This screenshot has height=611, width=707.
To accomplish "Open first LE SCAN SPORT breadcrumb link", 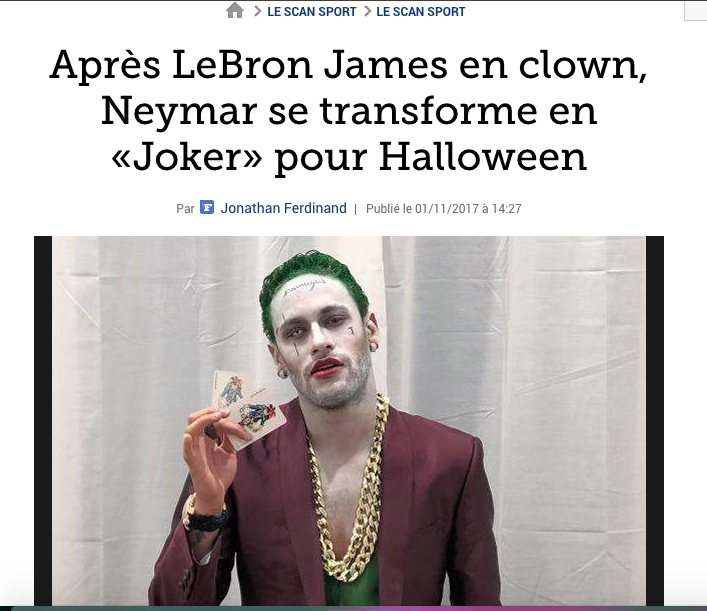I will pos(312,12).
